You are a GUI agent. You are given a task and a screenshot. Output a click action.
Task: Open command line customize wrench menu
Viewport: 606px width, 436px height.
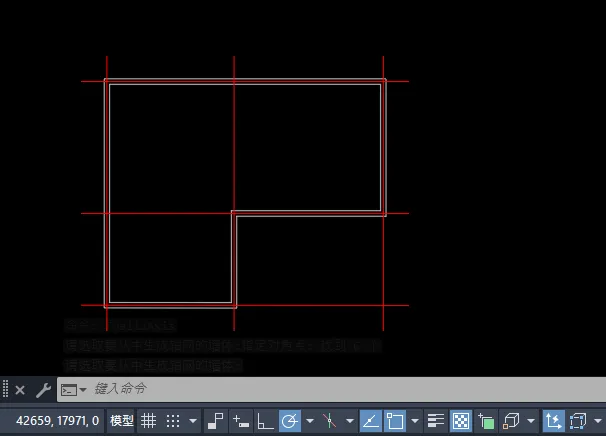[43, 390]
